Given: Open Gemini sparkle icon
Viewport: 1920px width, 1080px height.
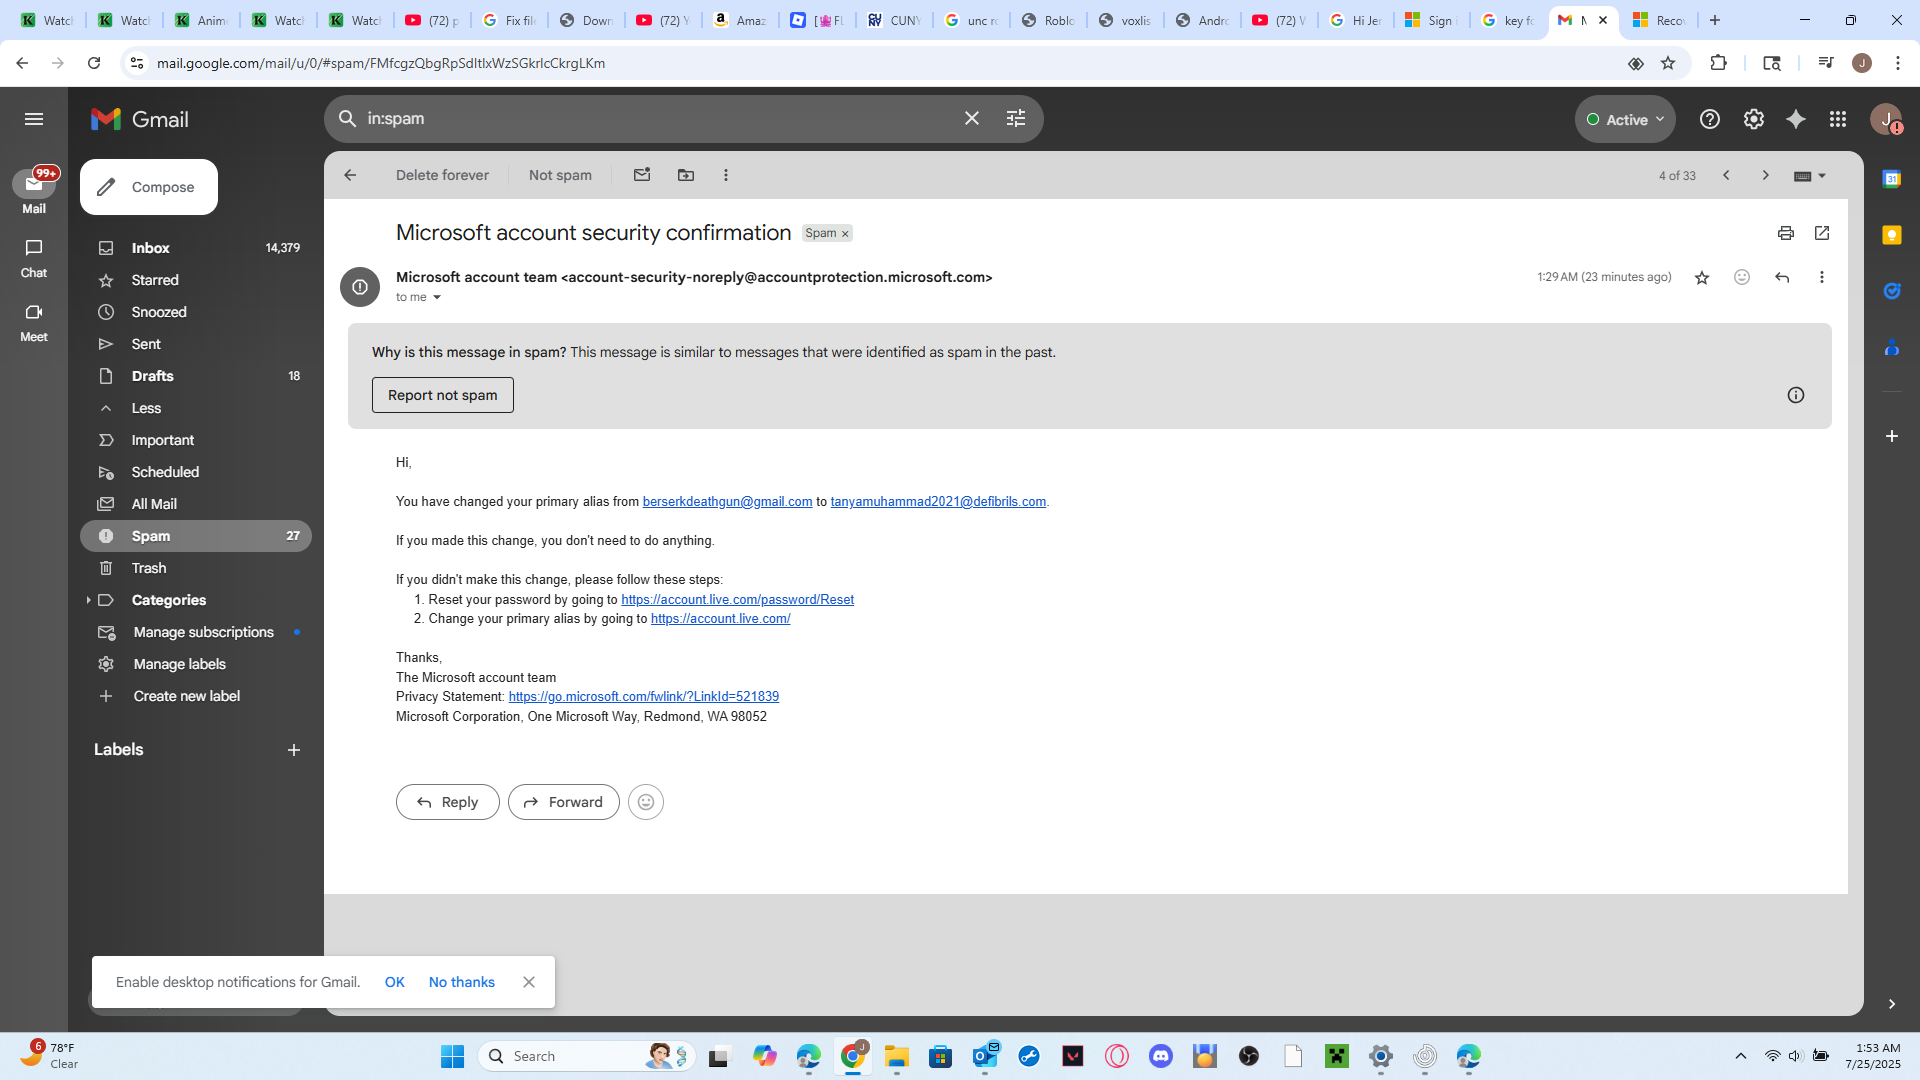Looking at the screenshot, I should [x=1796, y=119].
